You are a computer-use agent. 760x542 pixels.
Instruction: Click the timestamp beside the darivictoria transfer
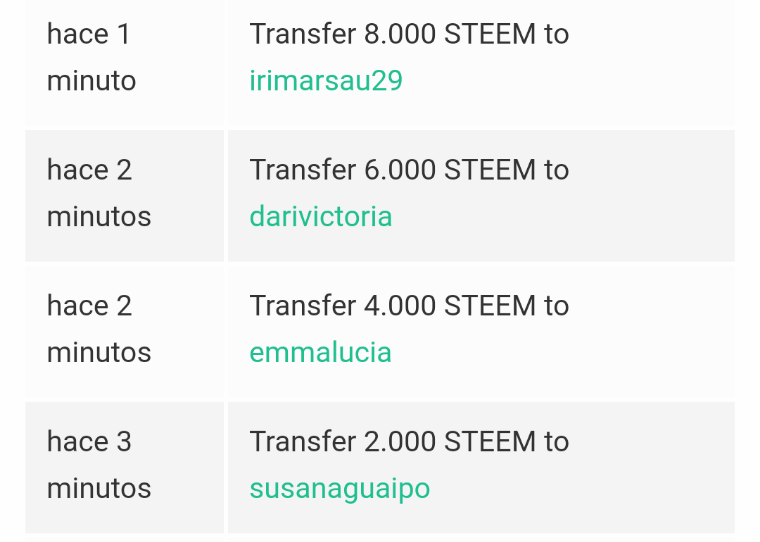point(99,193)
